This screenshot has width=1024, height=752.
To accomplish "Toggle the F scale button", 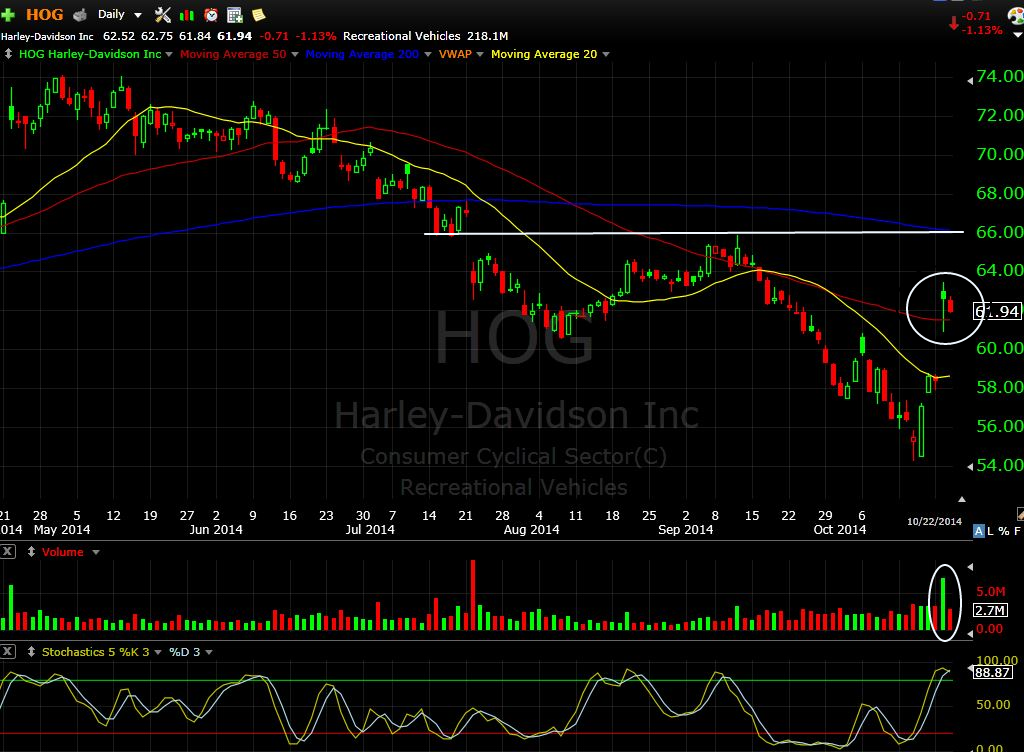I will coord(1017,531).
